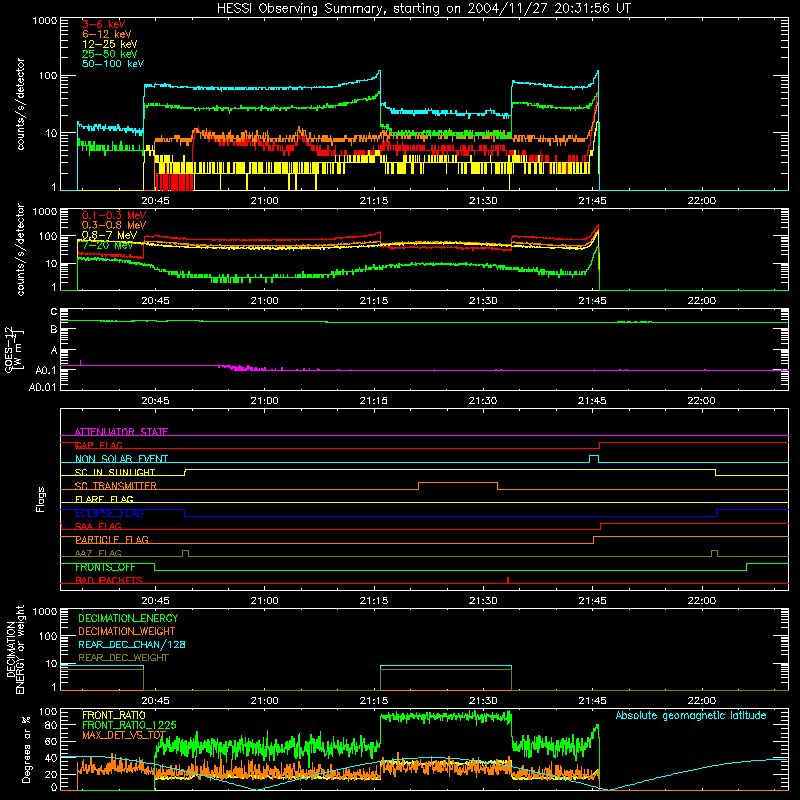
Task: Select the 25-50 keV legend label
Action: click(x=110, y=54)
